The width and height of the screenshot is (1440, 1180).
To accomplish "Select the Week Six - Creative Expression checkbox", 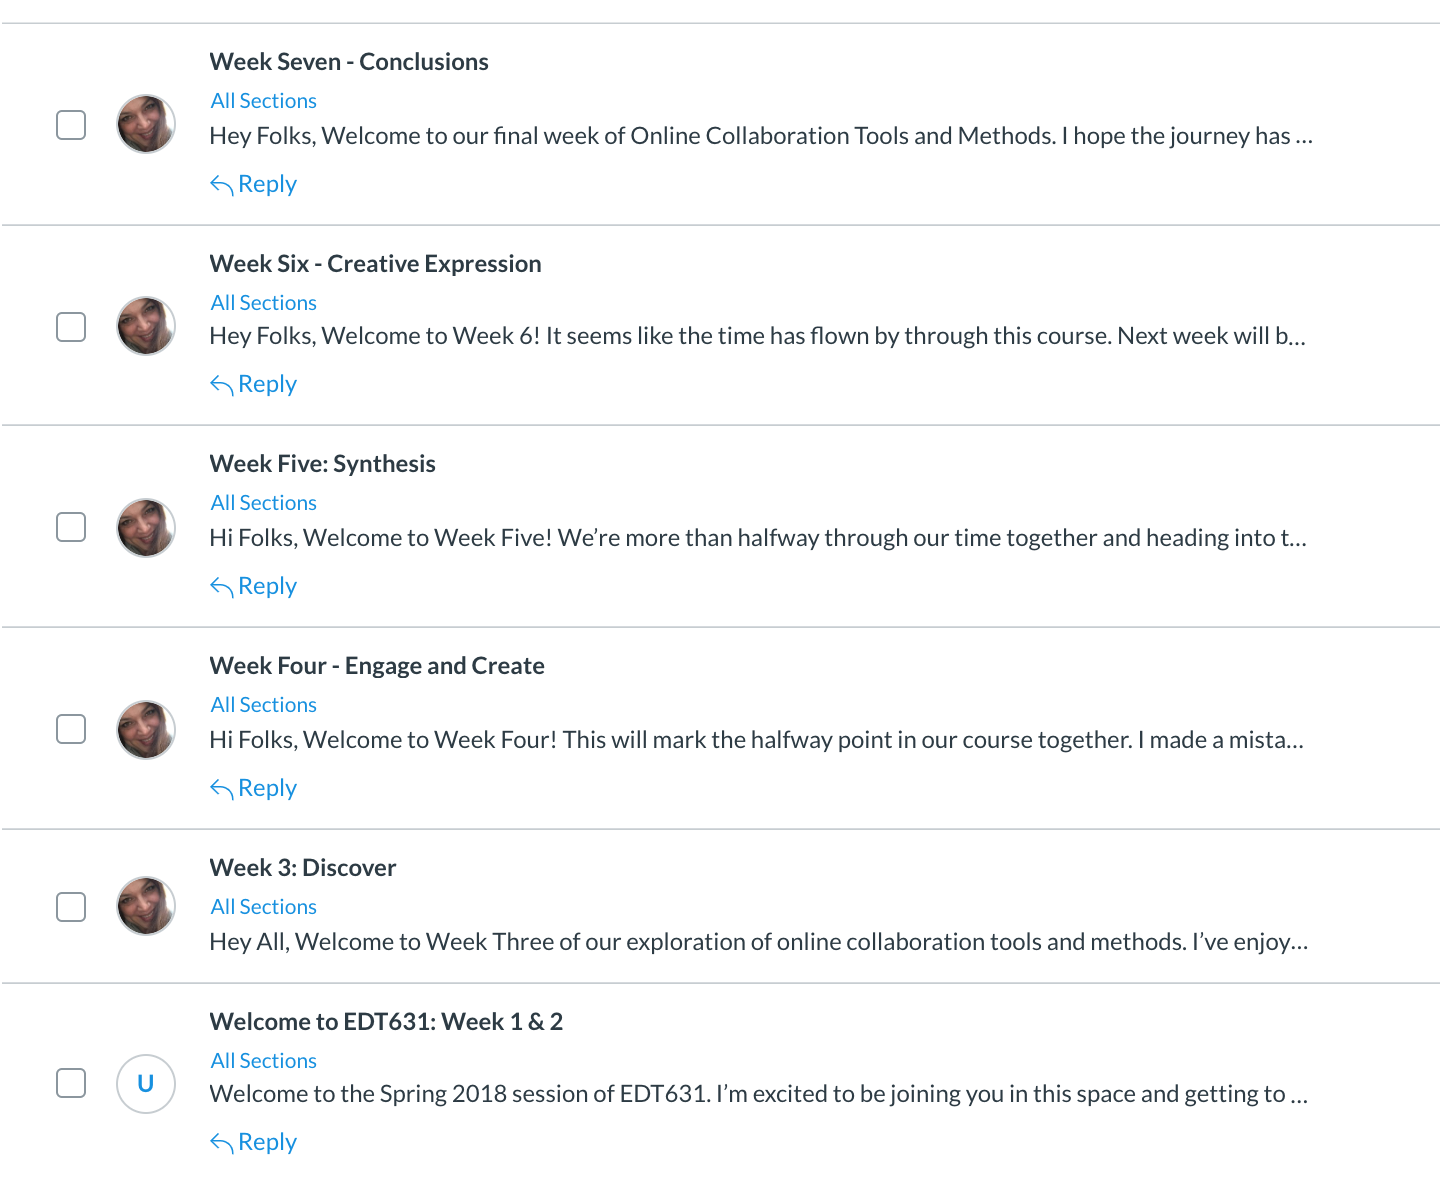I will [71, 327].
